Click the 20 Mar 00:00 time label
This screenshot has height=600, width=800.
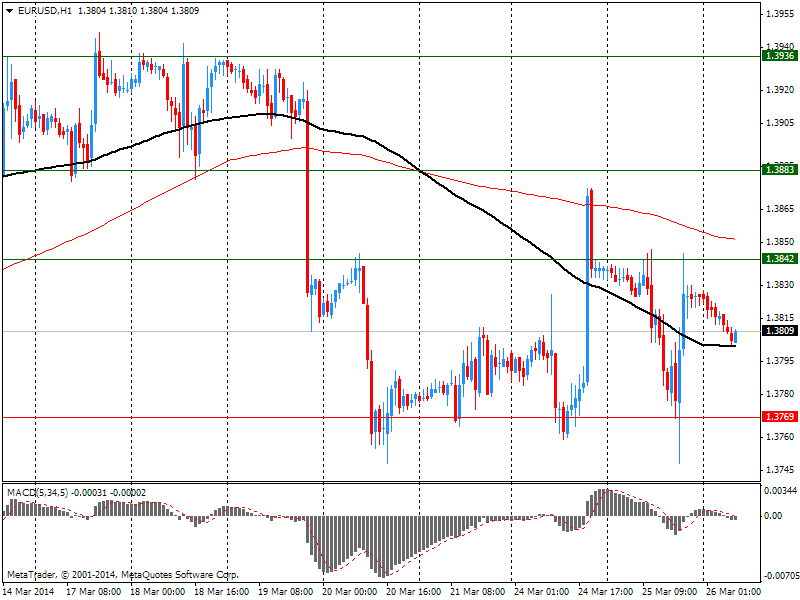coord(352,592)
